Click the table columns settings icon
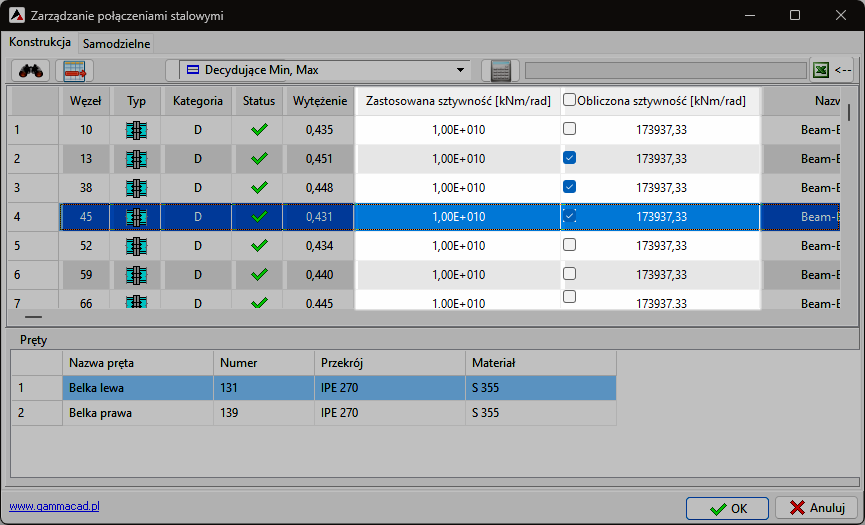 coord(74,70)
